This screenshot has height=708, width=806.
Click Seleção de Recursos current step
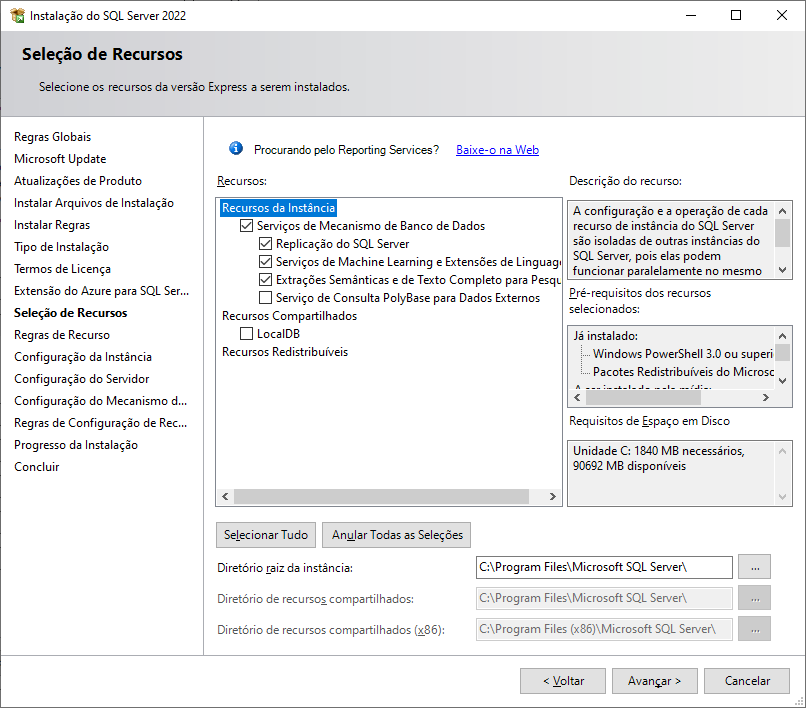coord(70,313)
